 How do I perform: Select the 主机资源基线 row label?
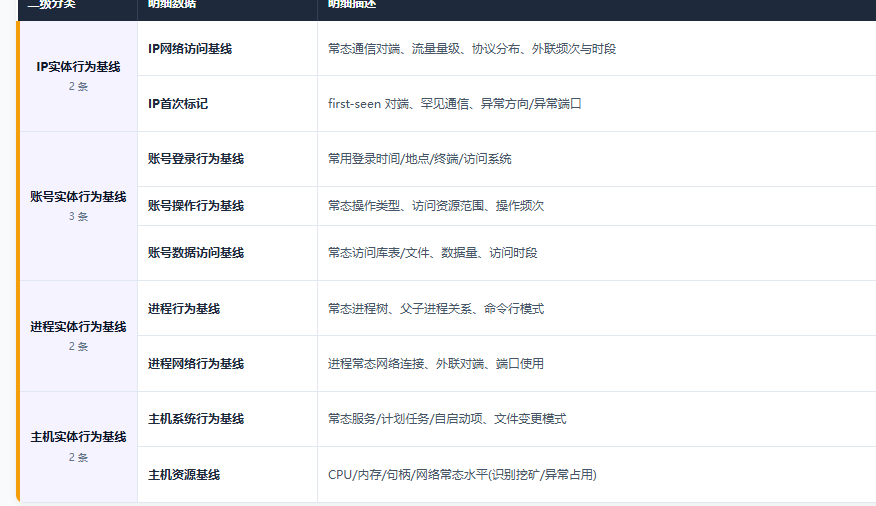coord(184,475)
